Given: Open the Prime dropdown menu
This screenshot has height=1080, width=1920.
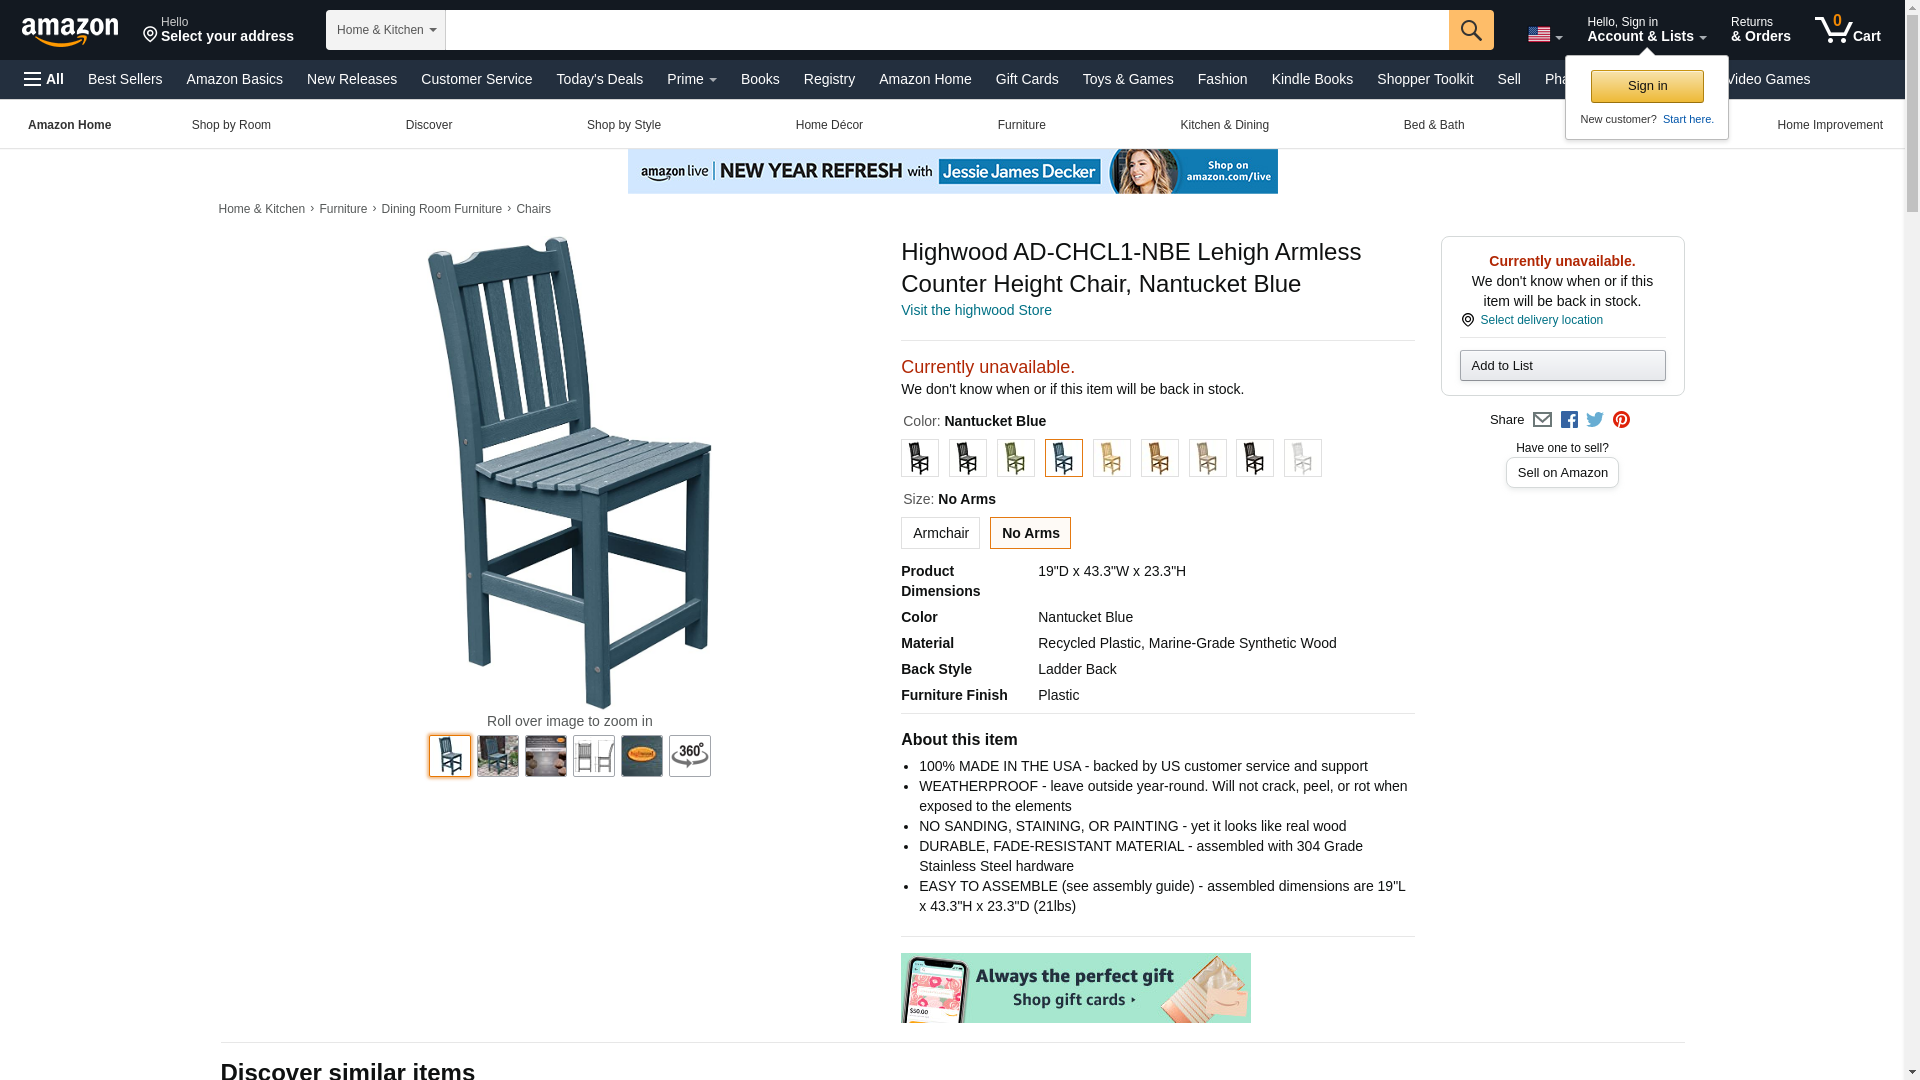Looking at the screenshot, I should point(691,79).
